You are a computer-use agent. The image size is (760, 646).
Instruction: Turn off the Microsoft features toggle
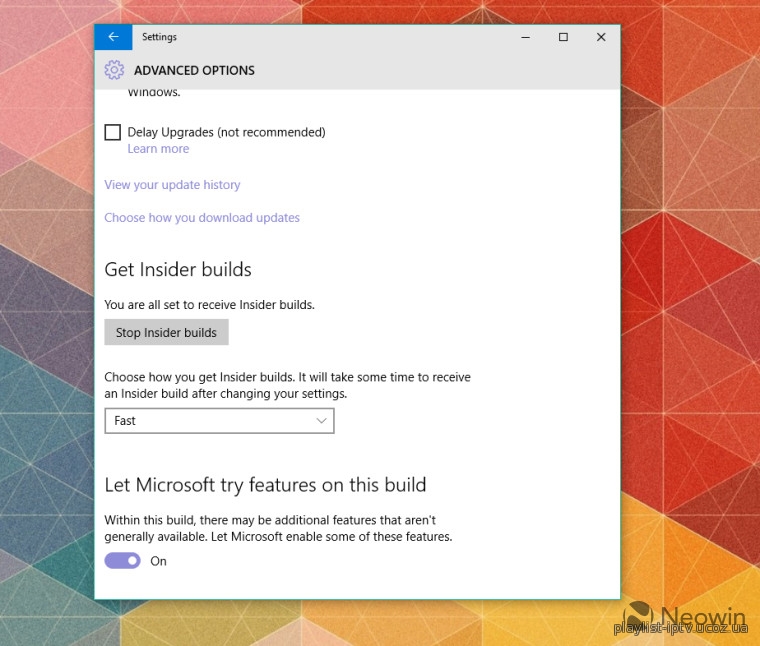coord(123,561)
